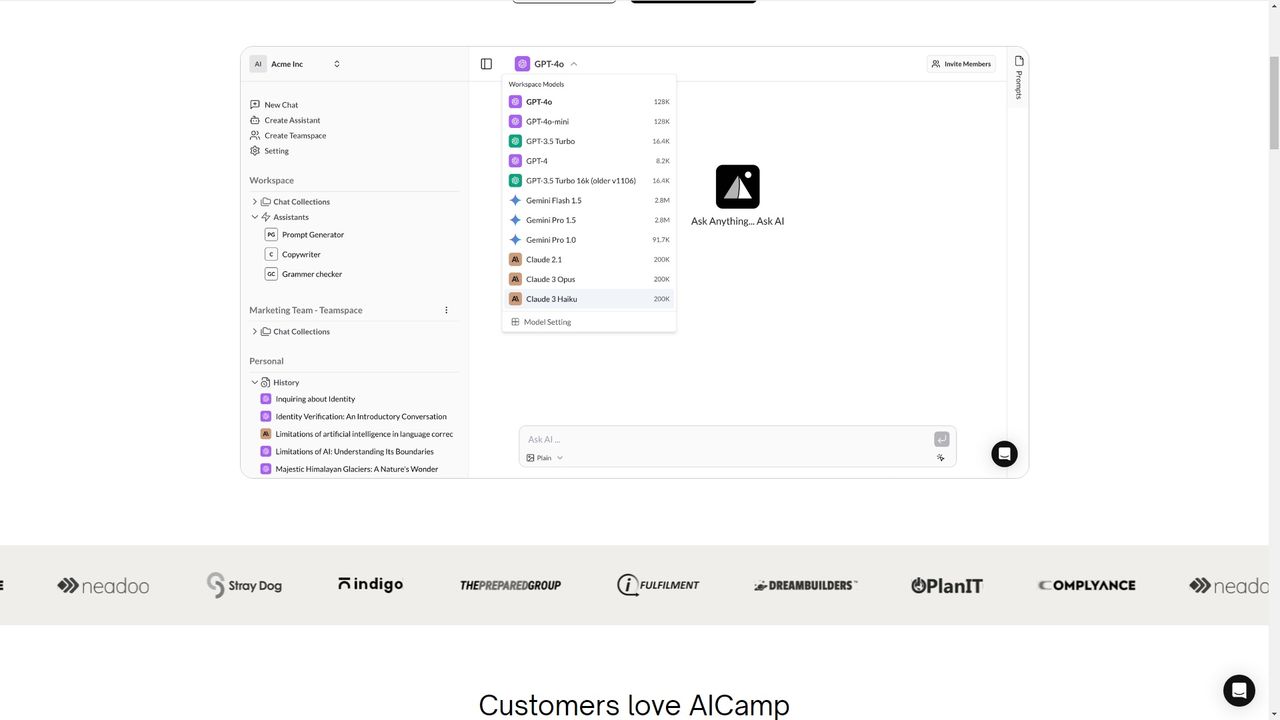
Task: Click the Setting gear icon
Action: (x=255, y=151)
